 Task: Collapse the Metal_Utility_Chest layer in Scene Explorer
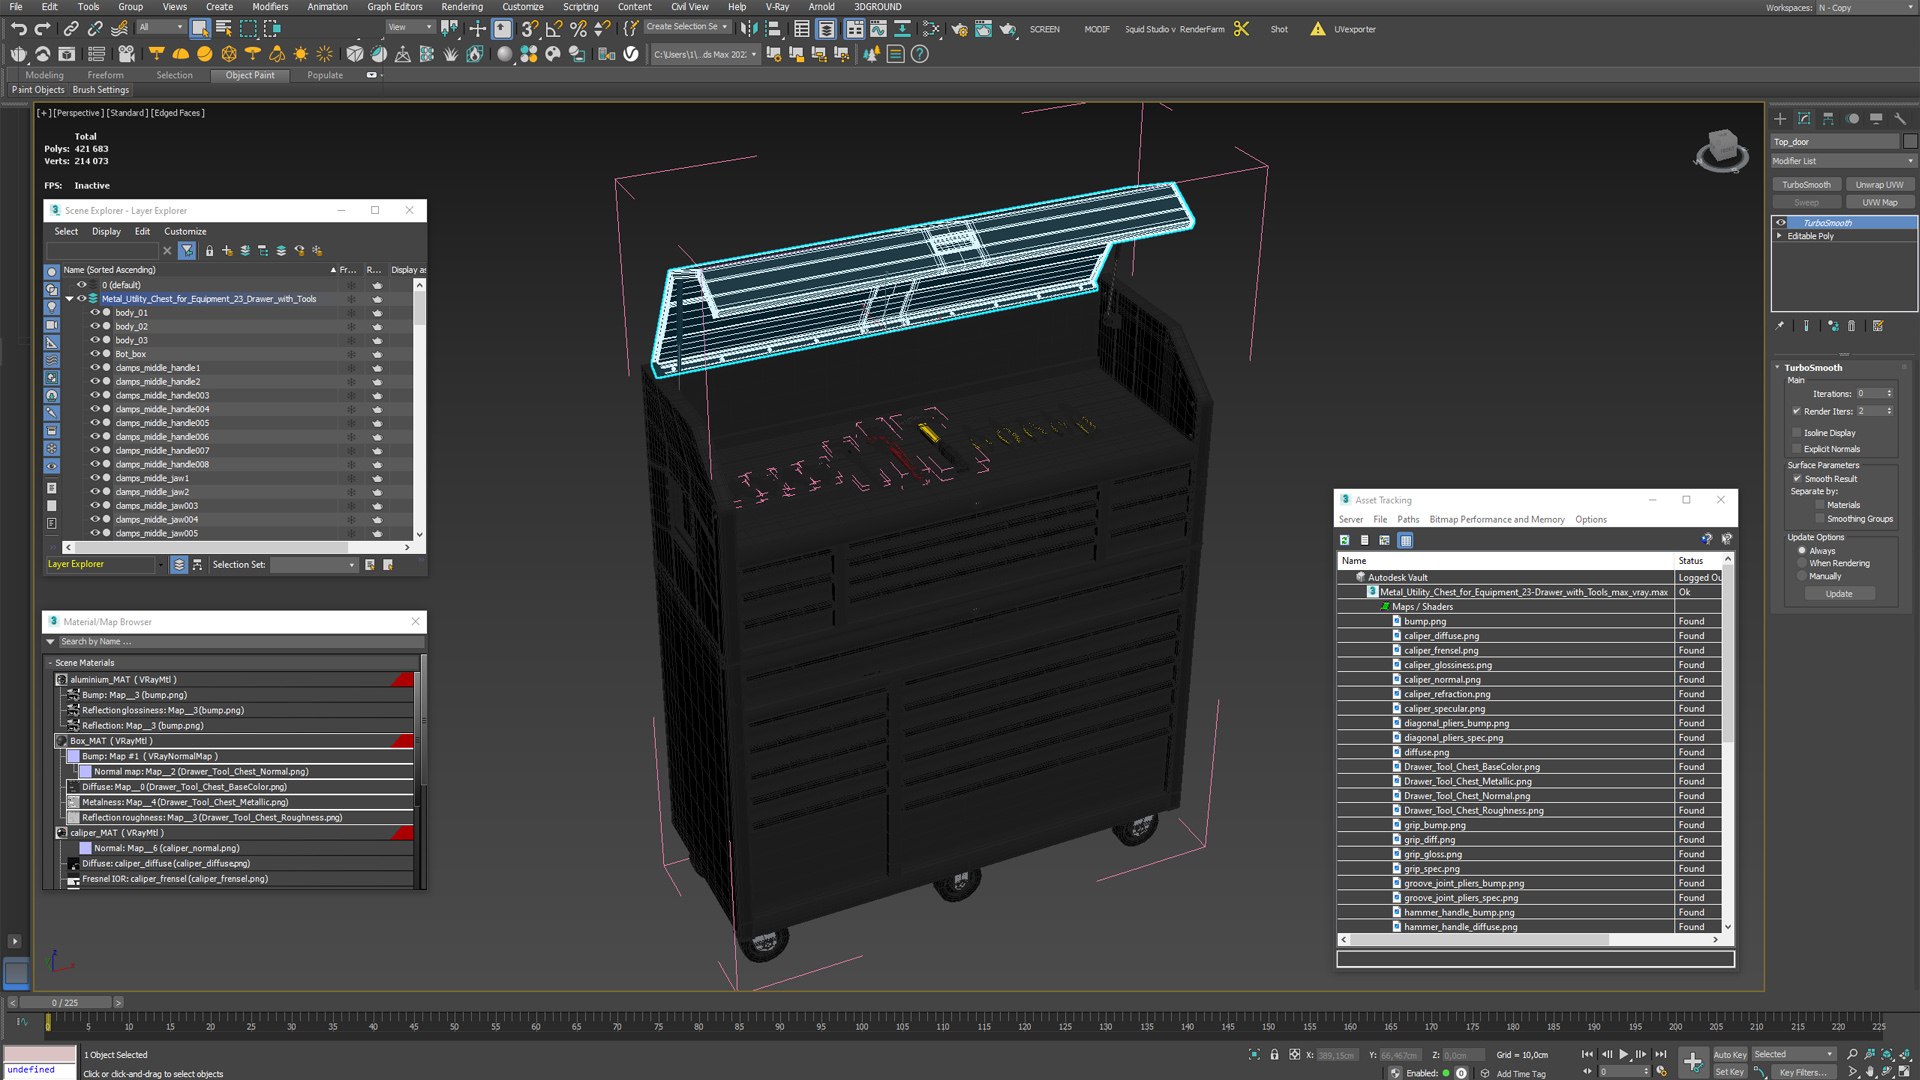point(69,299)
